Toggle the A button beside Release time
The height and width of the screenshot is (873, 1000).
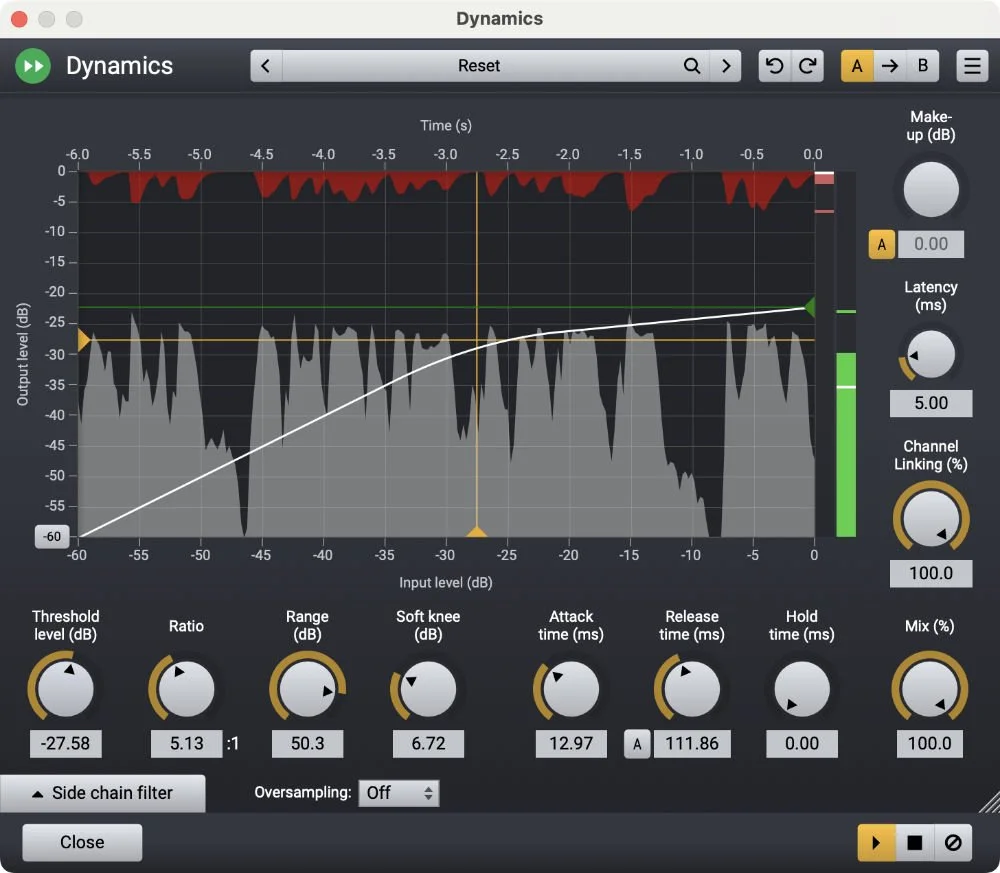tap(637, 743)
